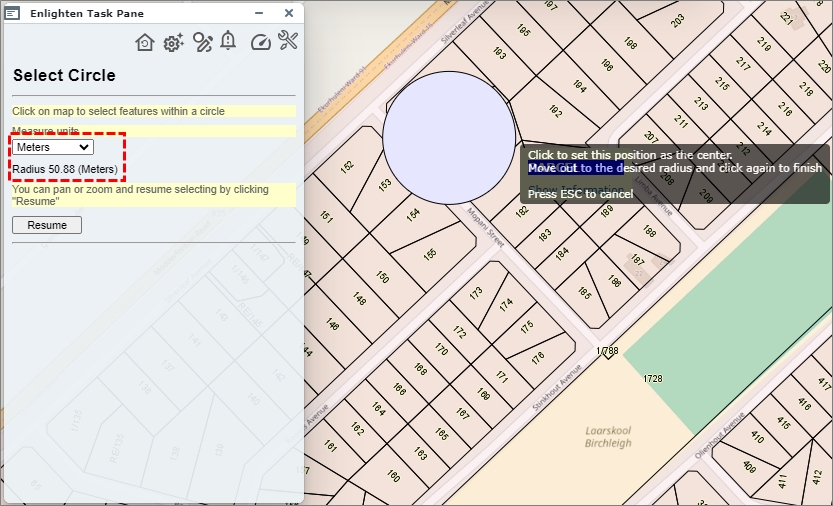Select the pencil edit tool icon
The width and height of the screenshot is (833, 506).
click(203, 42)
